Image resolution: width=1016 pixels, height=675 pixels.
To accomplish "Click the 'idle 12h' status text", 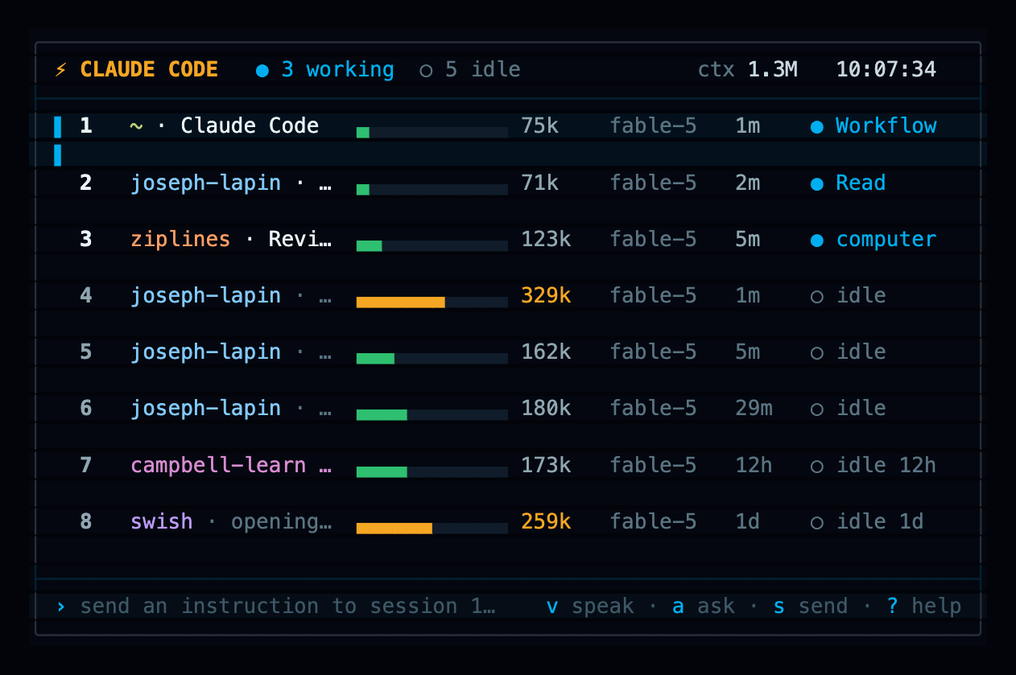I will point(886,465).
